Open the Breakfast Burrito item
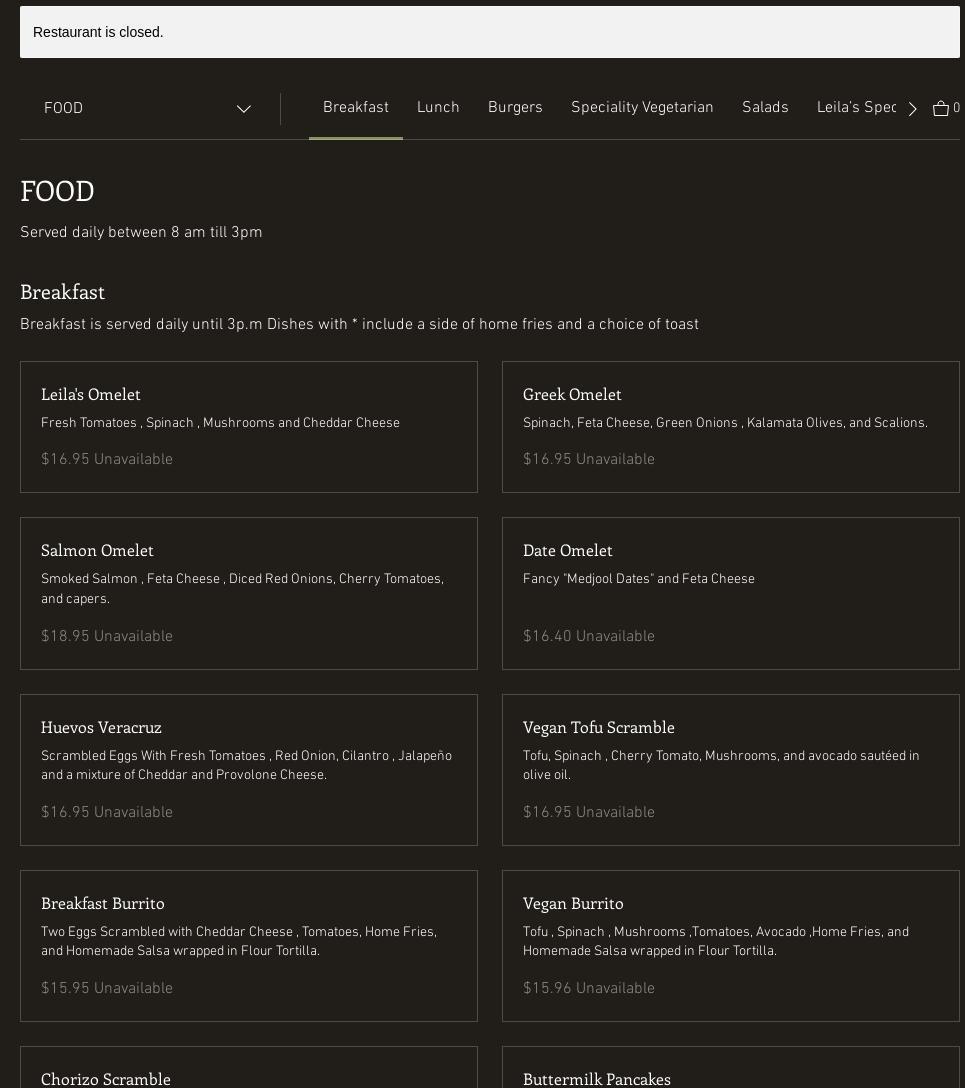Screen dimensions: 965x1088 tap(248, 946)
